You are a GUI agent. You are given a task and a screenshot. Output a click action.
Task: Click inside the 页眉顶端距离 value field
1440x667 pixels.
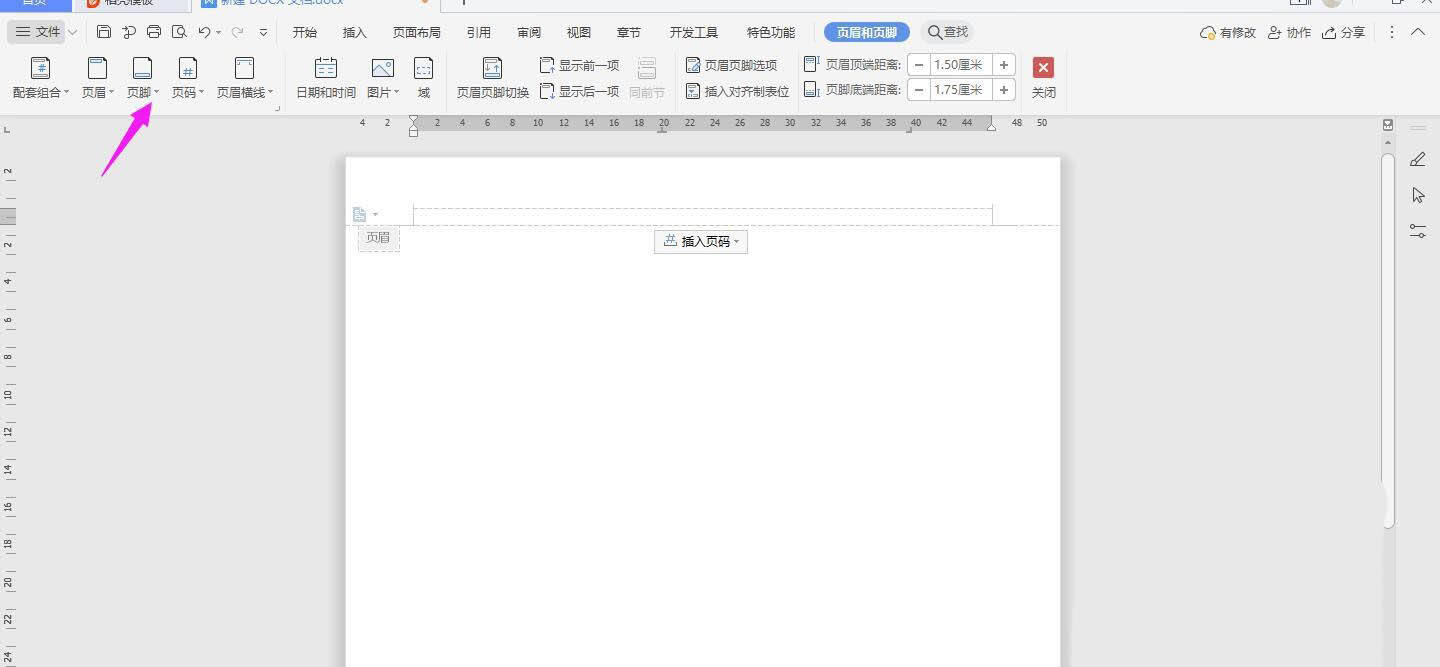[x=957, y=64]
